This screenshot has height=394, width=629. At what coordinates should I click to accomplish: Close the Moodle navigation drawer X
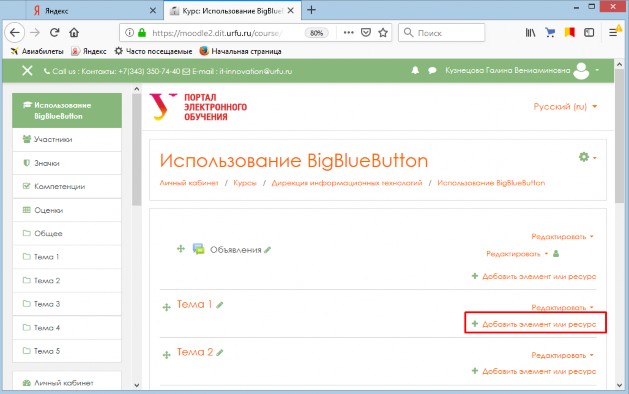click(27, 71)
